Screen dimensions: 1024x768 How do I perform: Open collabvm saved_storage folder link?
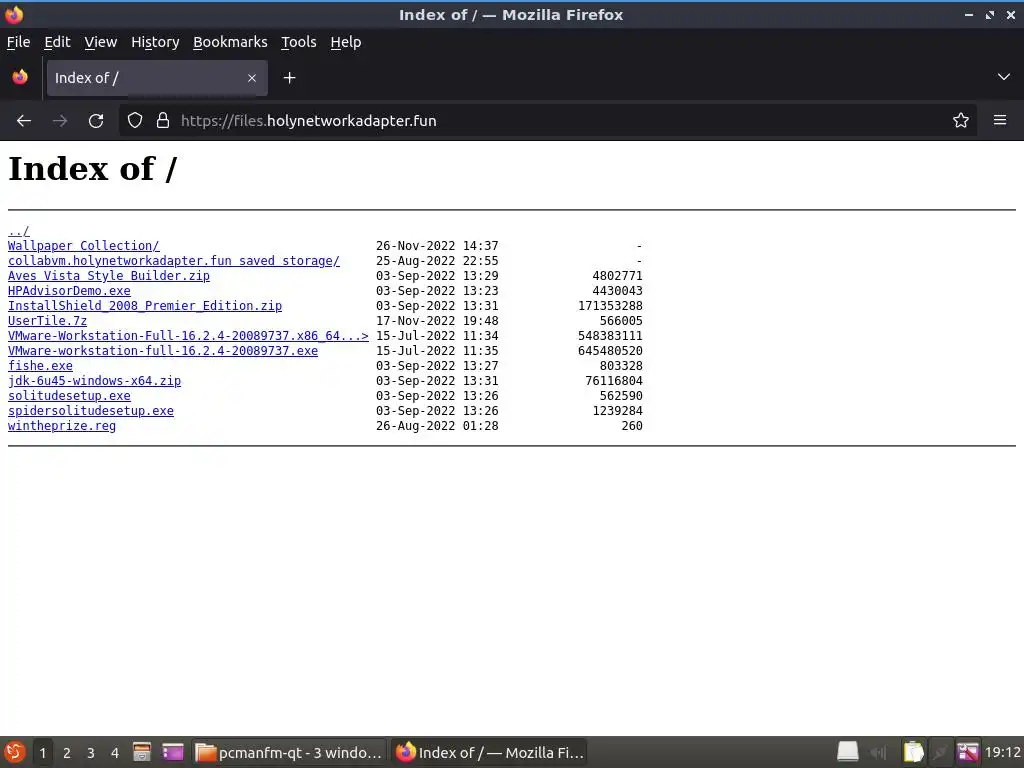pos(174,261)
